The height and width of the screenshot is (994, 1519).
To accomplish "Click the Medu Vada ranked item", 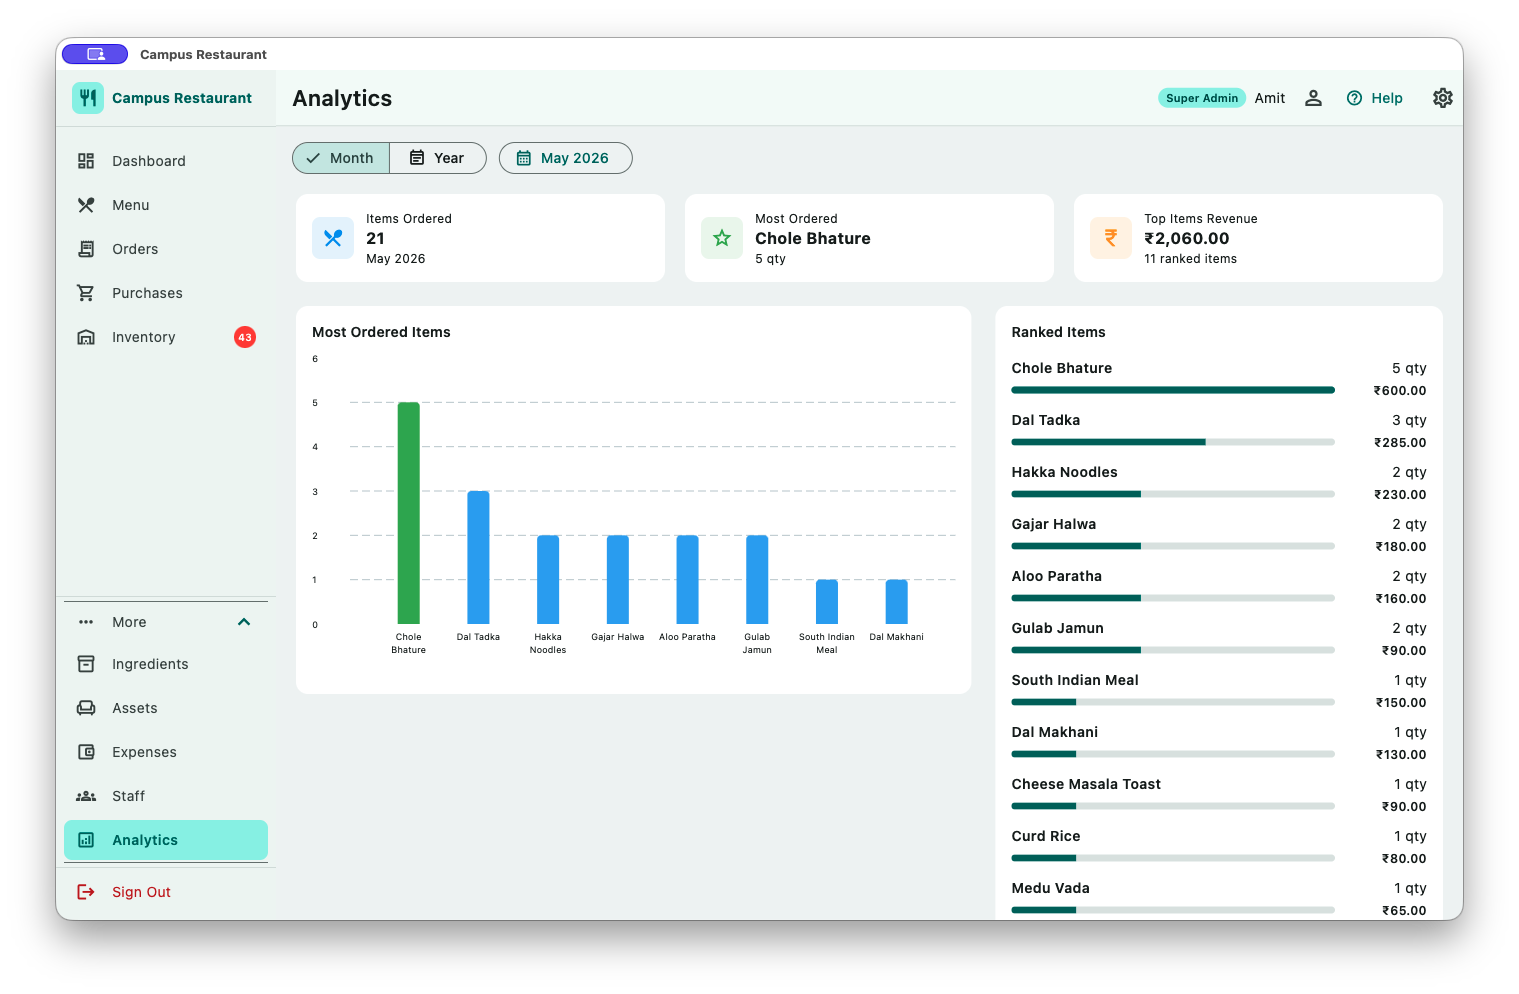I will coord(1219,899).
